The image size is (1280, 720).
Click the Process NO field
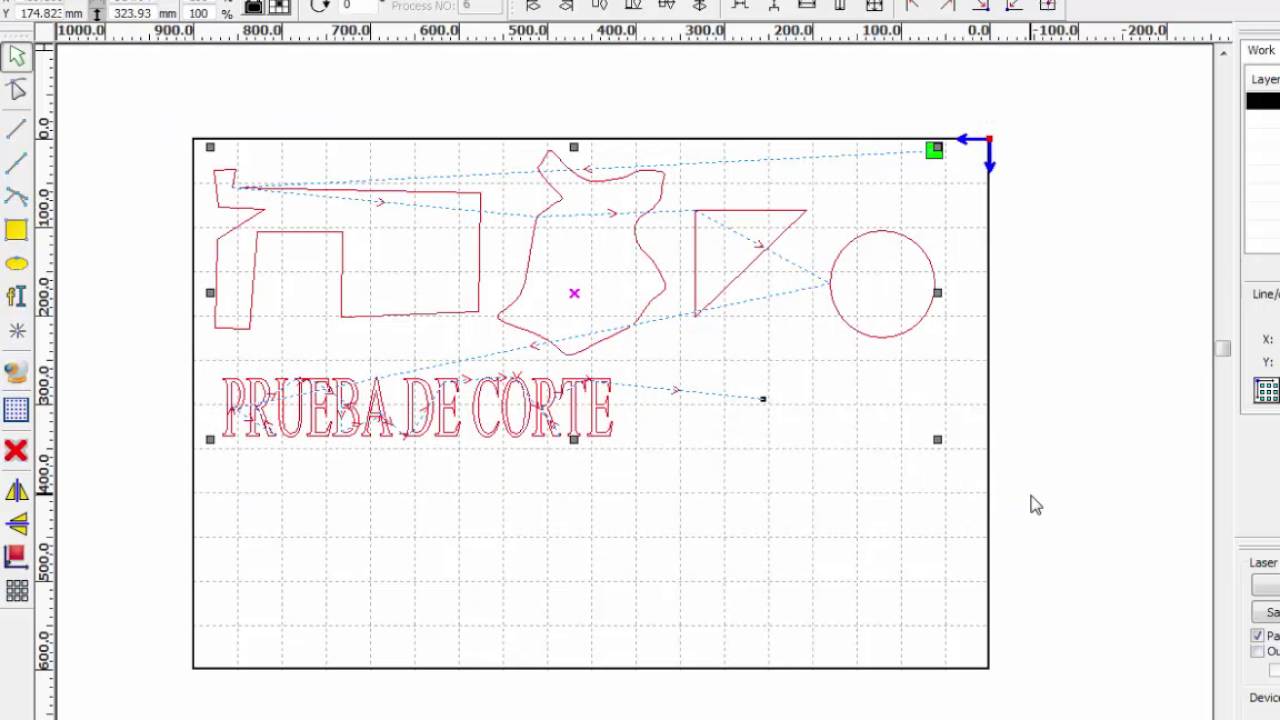pyautogui.click(x=479, y=6)
